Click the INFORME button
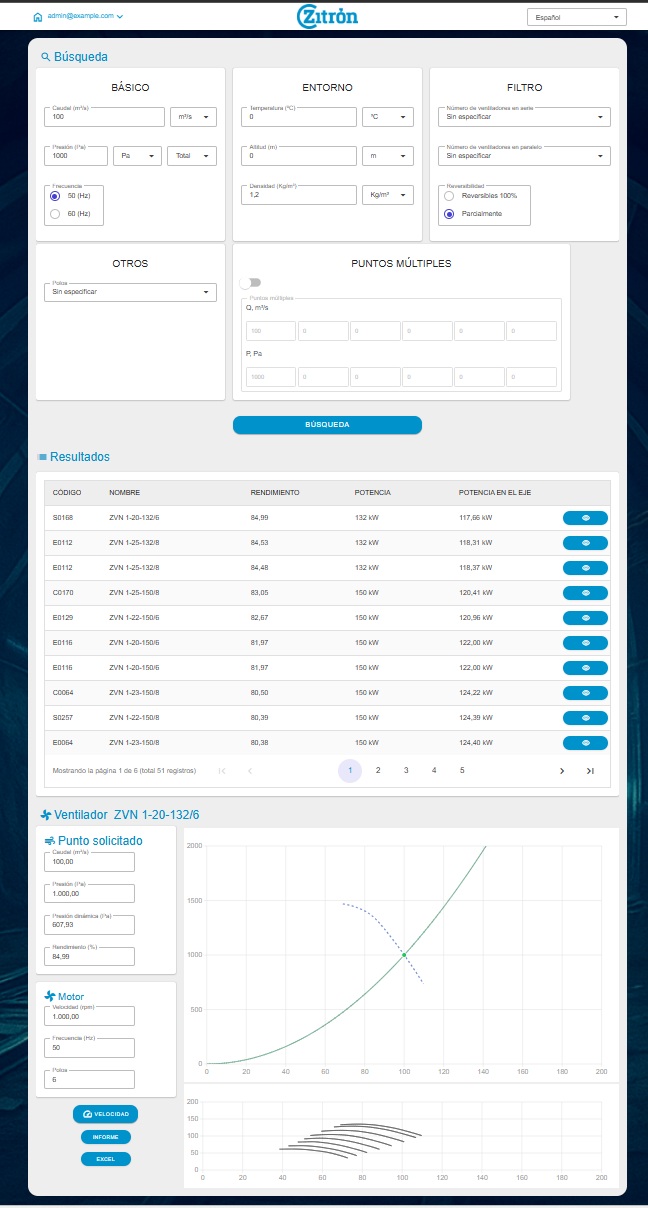 click(106, 1137)
